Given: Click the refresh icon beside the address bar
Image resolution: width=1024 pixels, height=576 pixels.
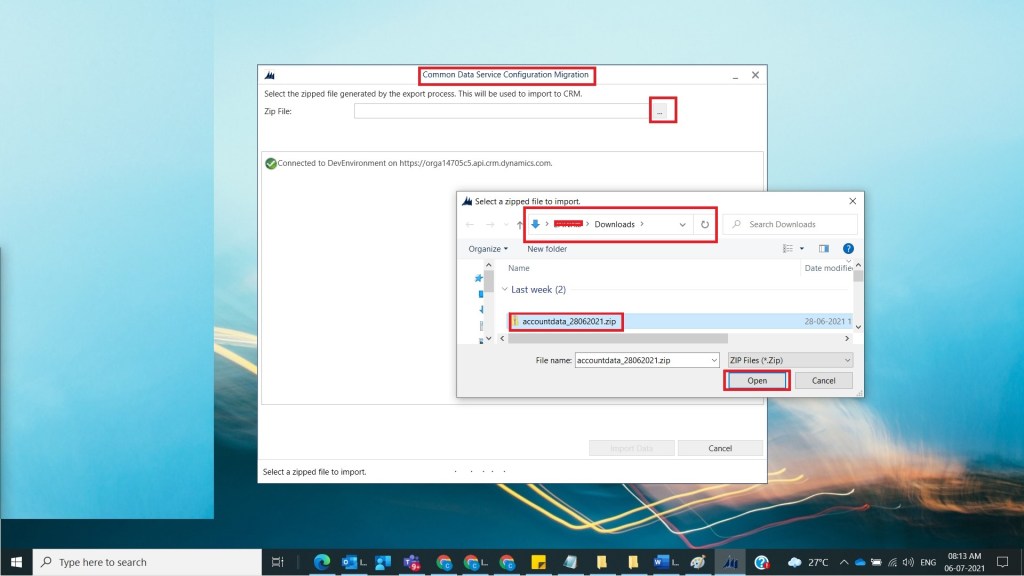Looking at the screenshot, I should (705, 224).
